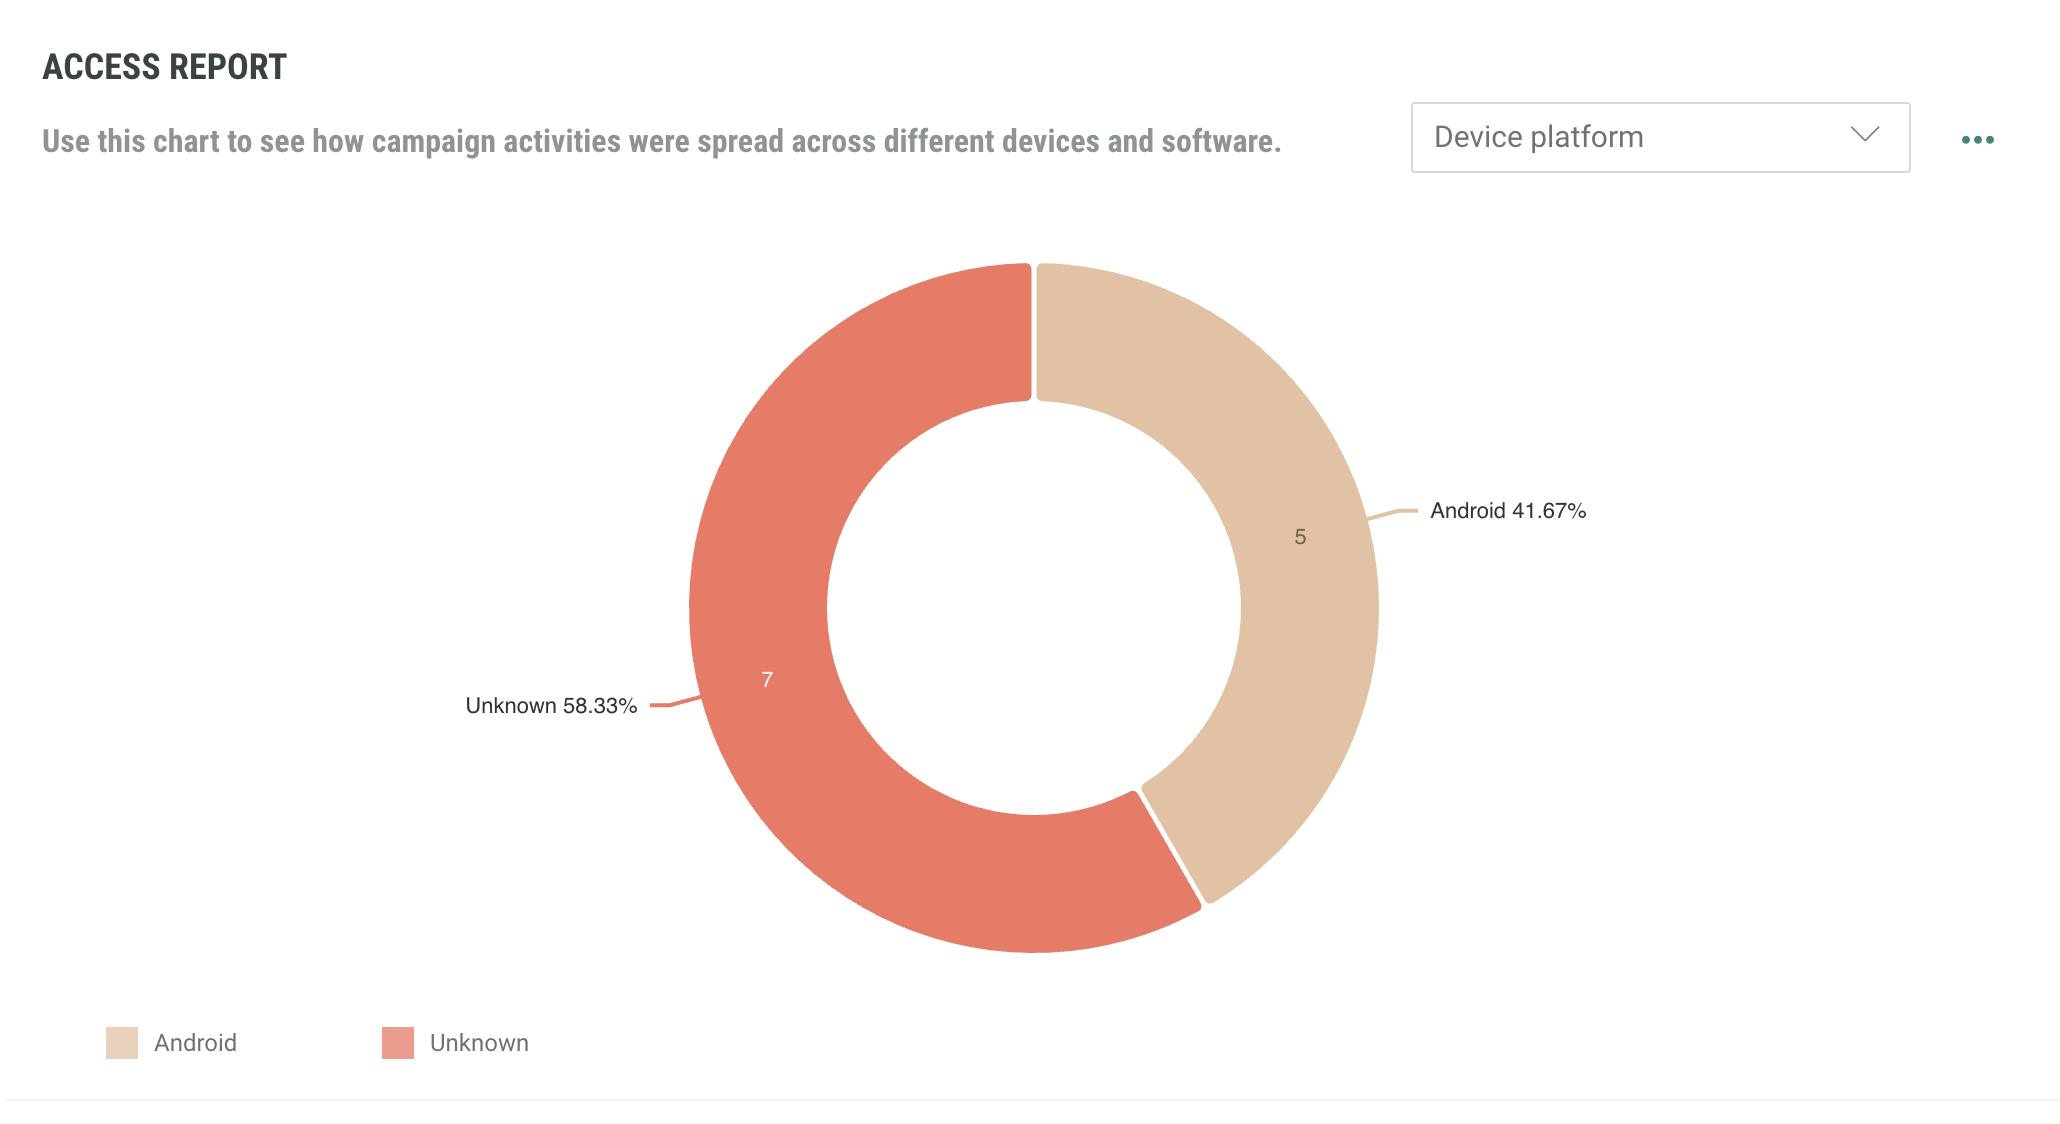The width and height of the screenshot is (2060, 1124).
Task: Open the Device platform selector
Action: tap(1640, 137)
